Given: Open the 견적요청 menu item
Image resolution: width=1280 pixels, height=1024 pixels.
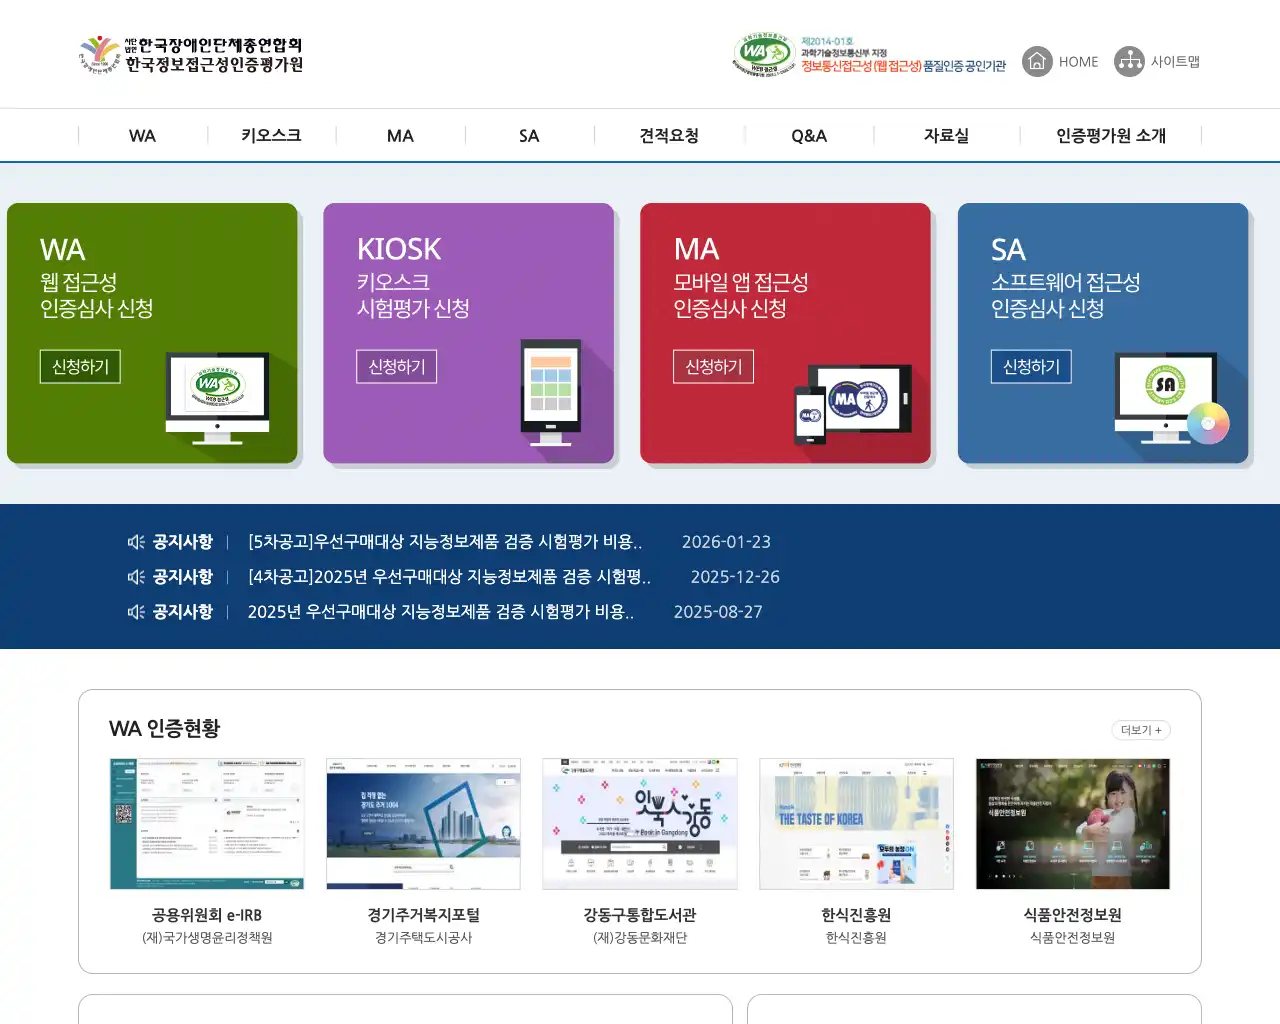Looking at the screenshot, I should pyautogui.click(x=668, y=135).
